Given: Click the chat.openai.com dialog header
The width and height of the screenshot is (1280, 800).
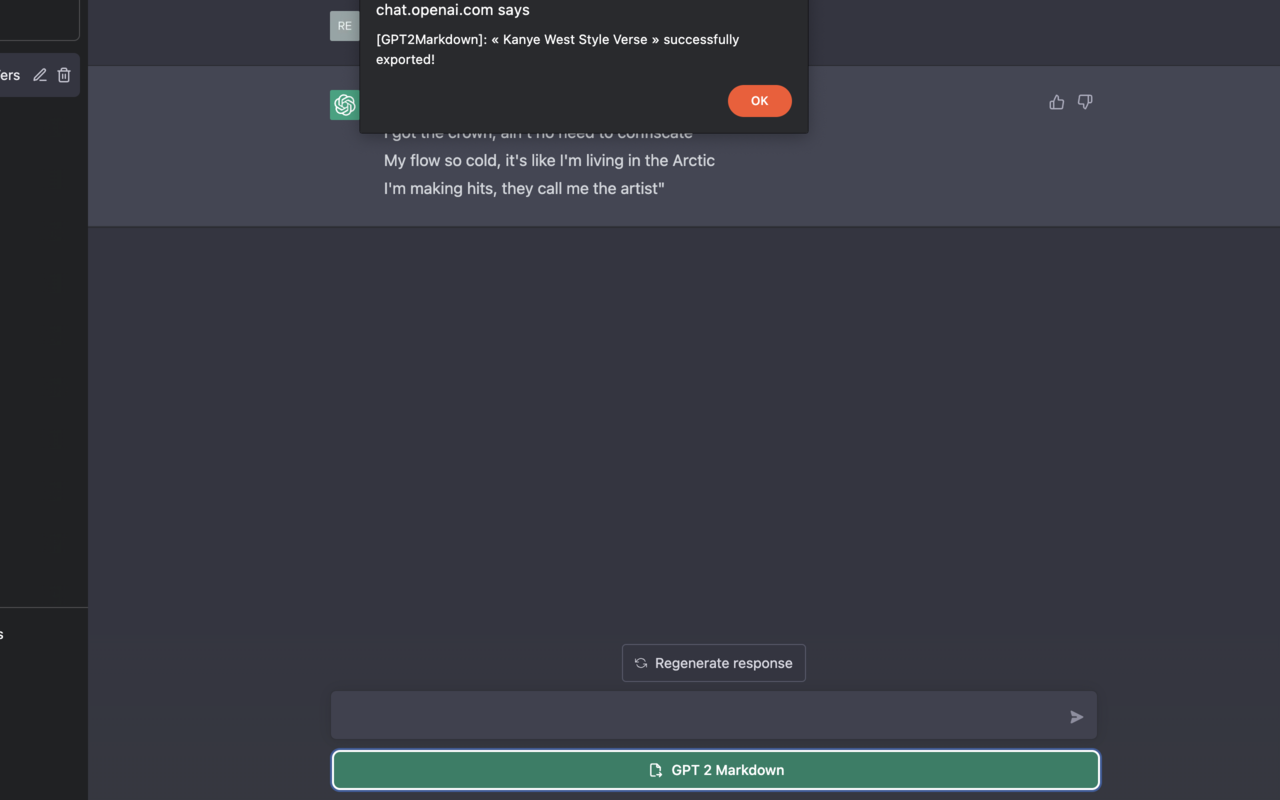Looking at the screenshot, I should click(452, 10).
